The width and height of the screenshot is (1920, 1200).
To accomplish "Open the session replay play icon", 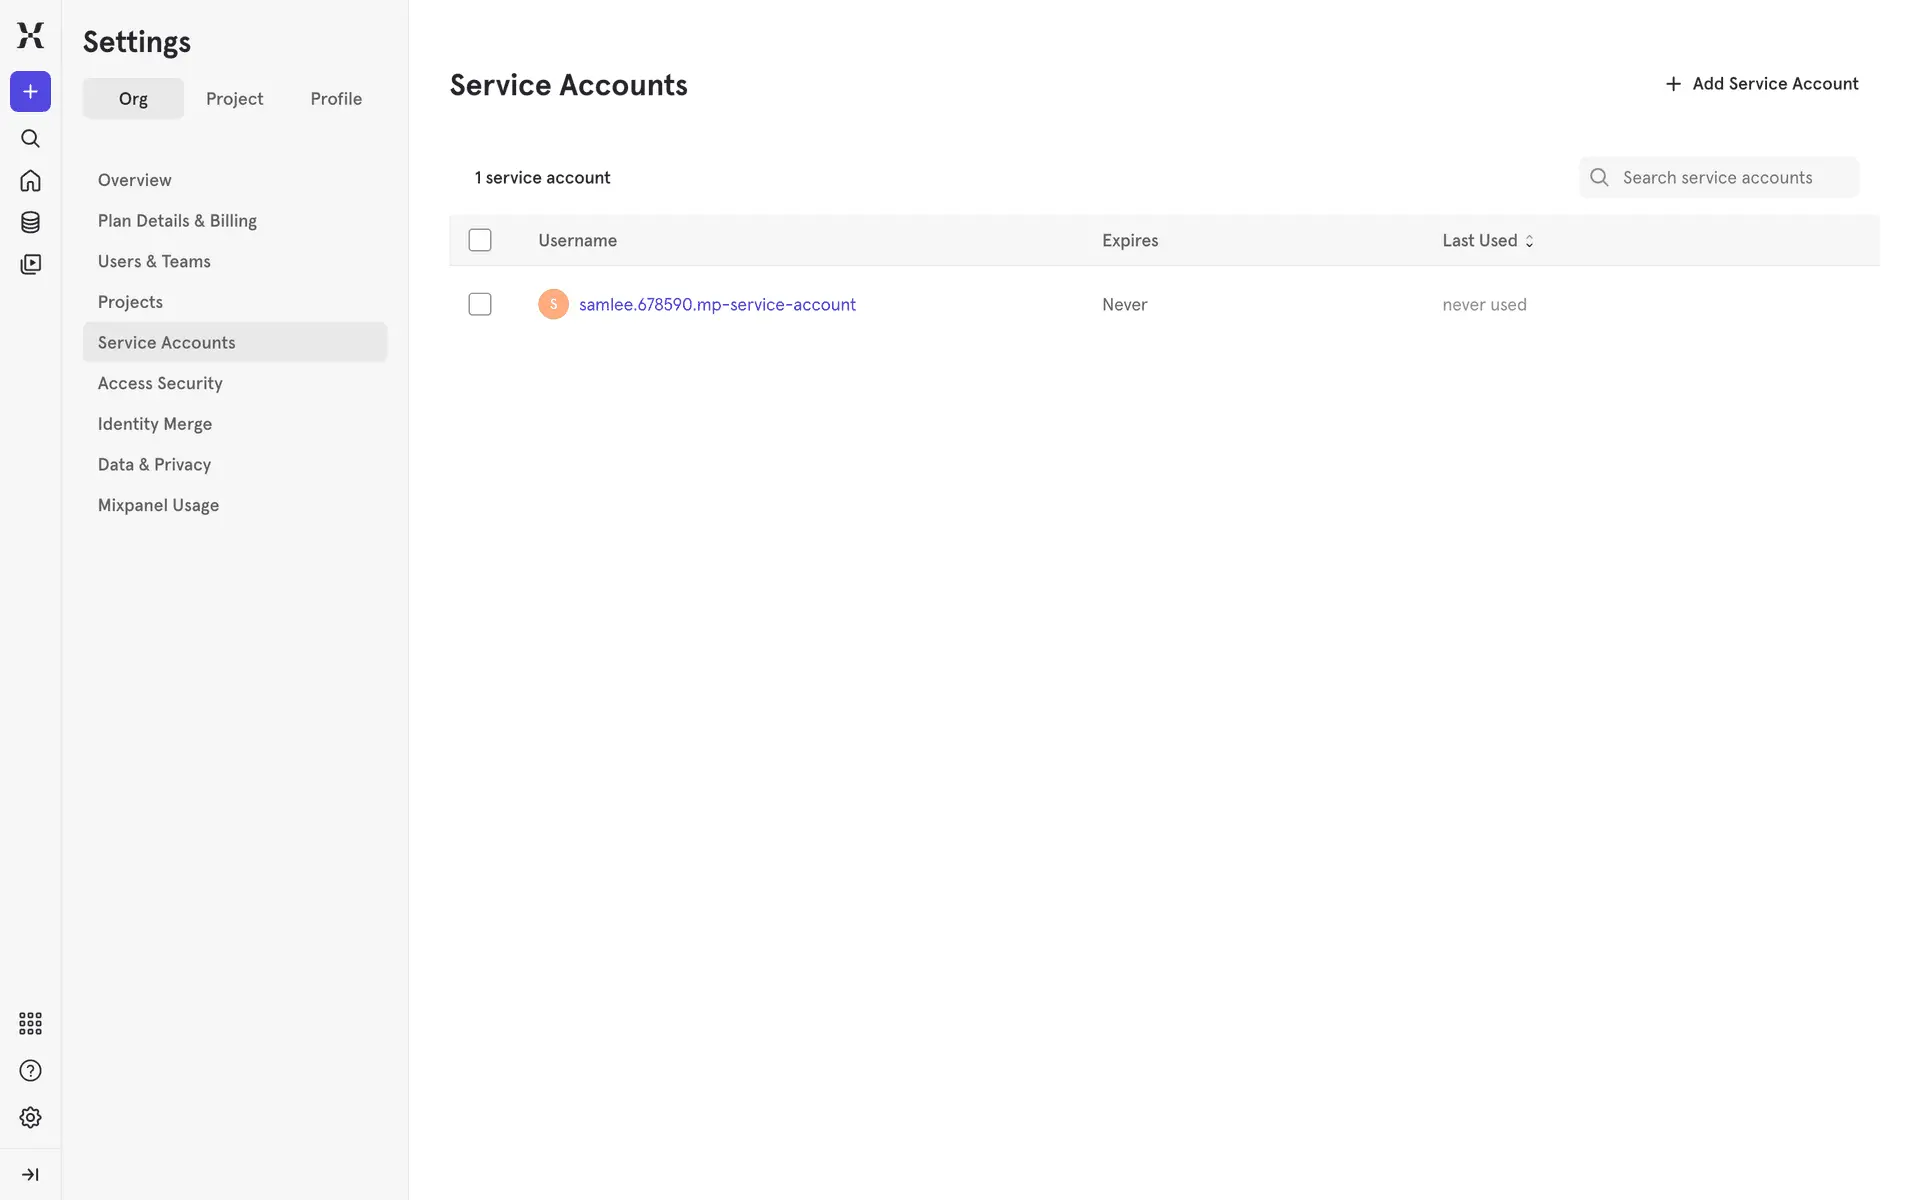I will 30,264.
